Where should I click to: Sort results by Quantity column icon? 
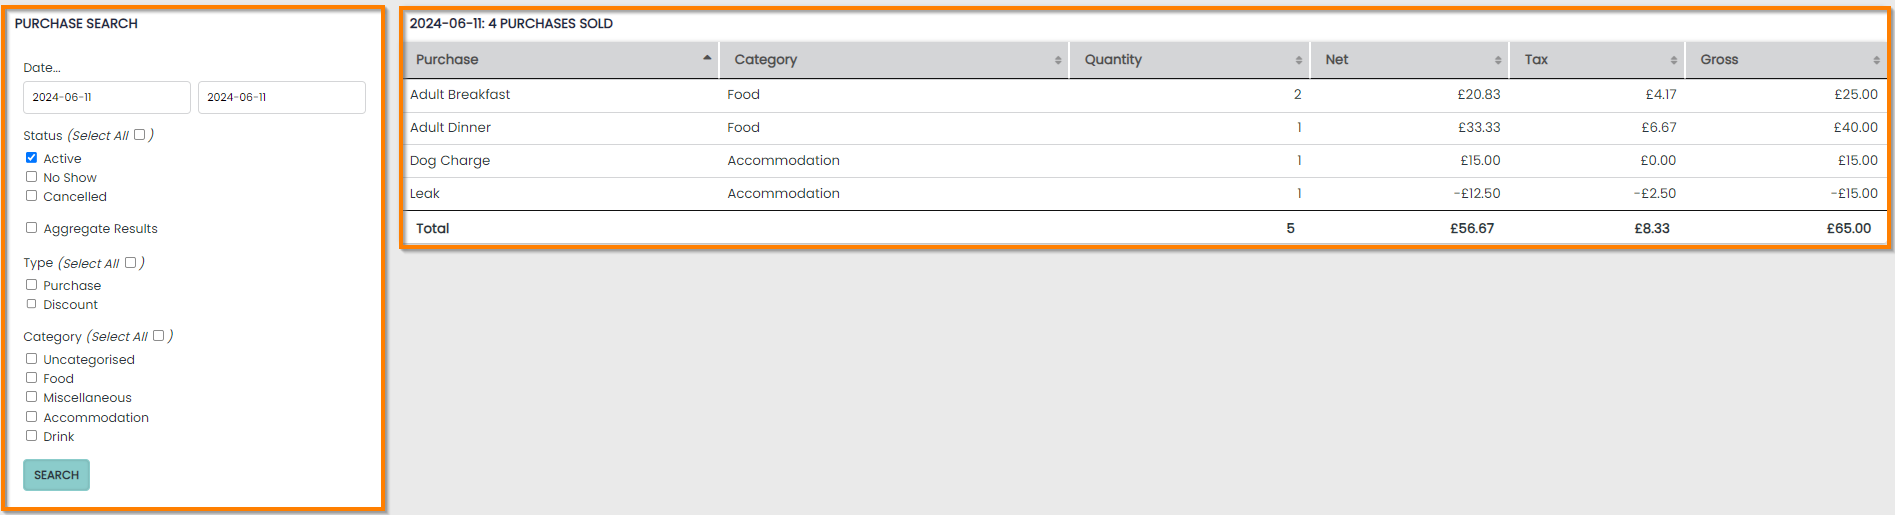tap(1298, 60)
